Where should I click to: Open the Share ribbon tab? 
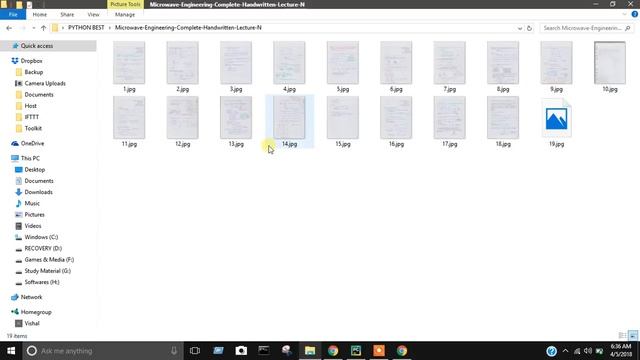tap(67, 14)
